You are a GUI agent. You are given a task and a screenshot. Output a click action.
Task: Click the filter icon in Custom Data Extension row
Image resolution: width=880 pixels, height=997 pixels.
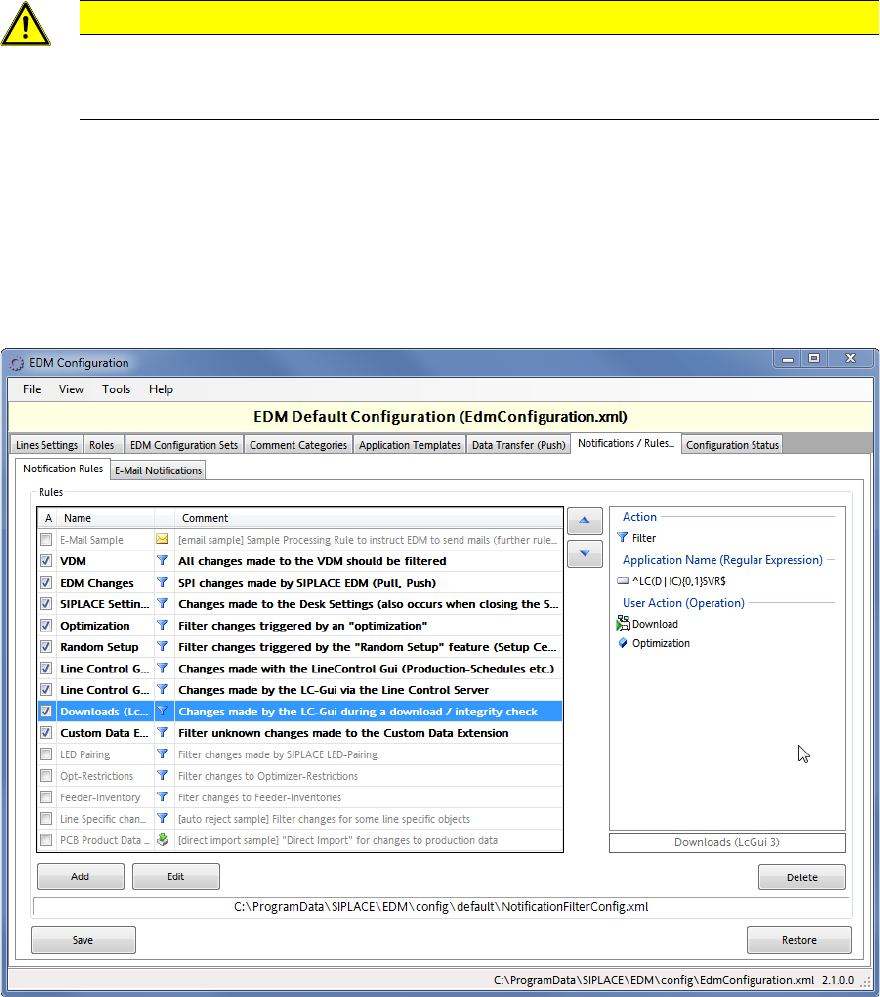pyautogui.click(x=162, y=732)
